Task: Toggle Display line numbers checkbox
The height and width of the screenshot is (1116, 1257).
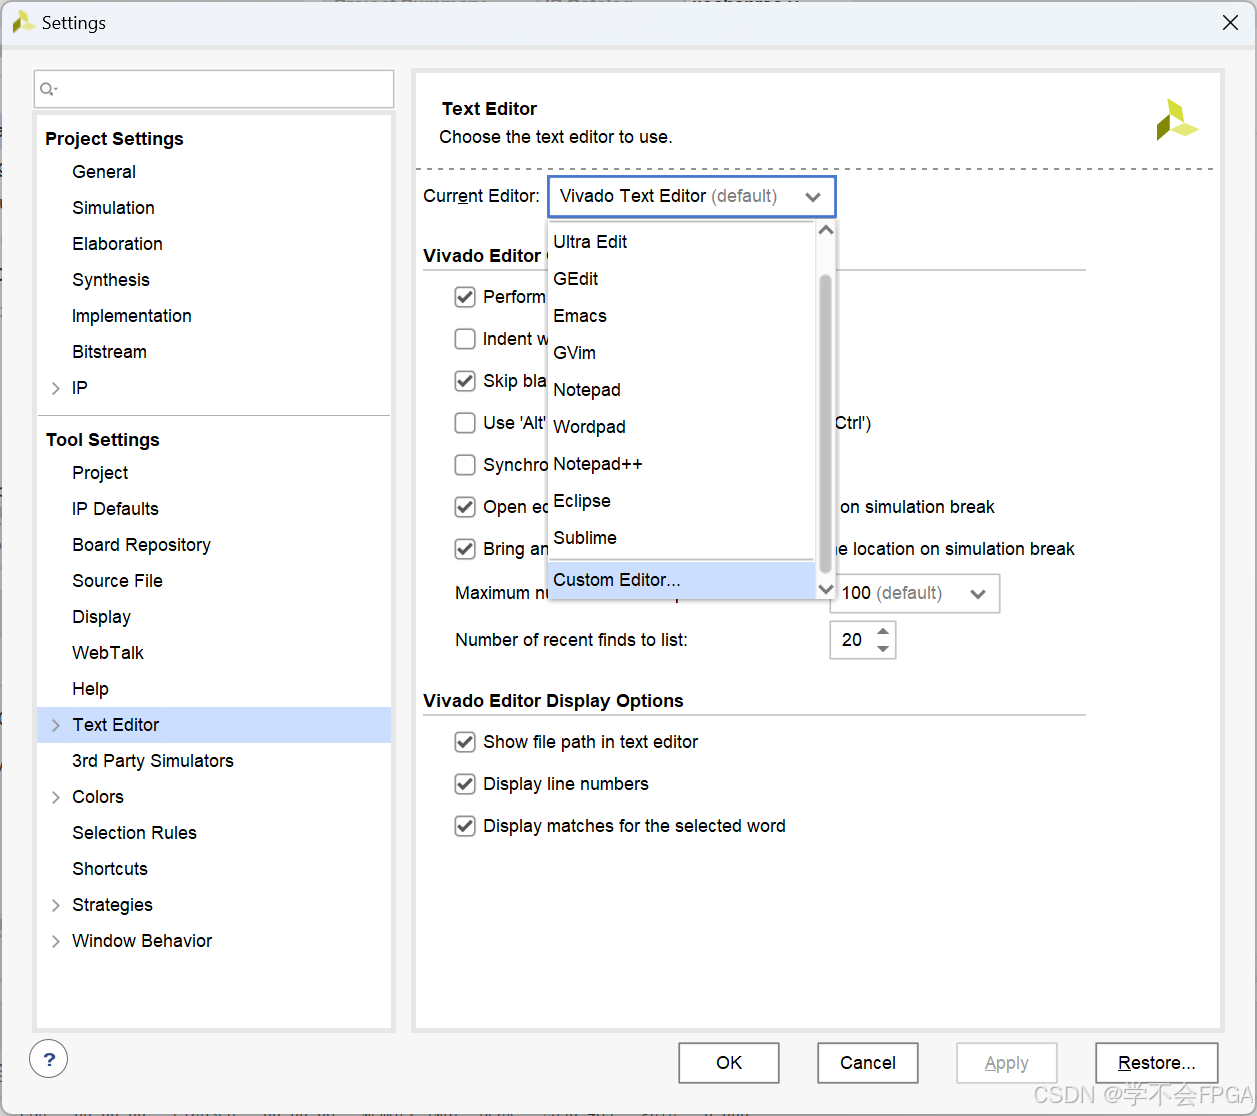Action: 465,784
